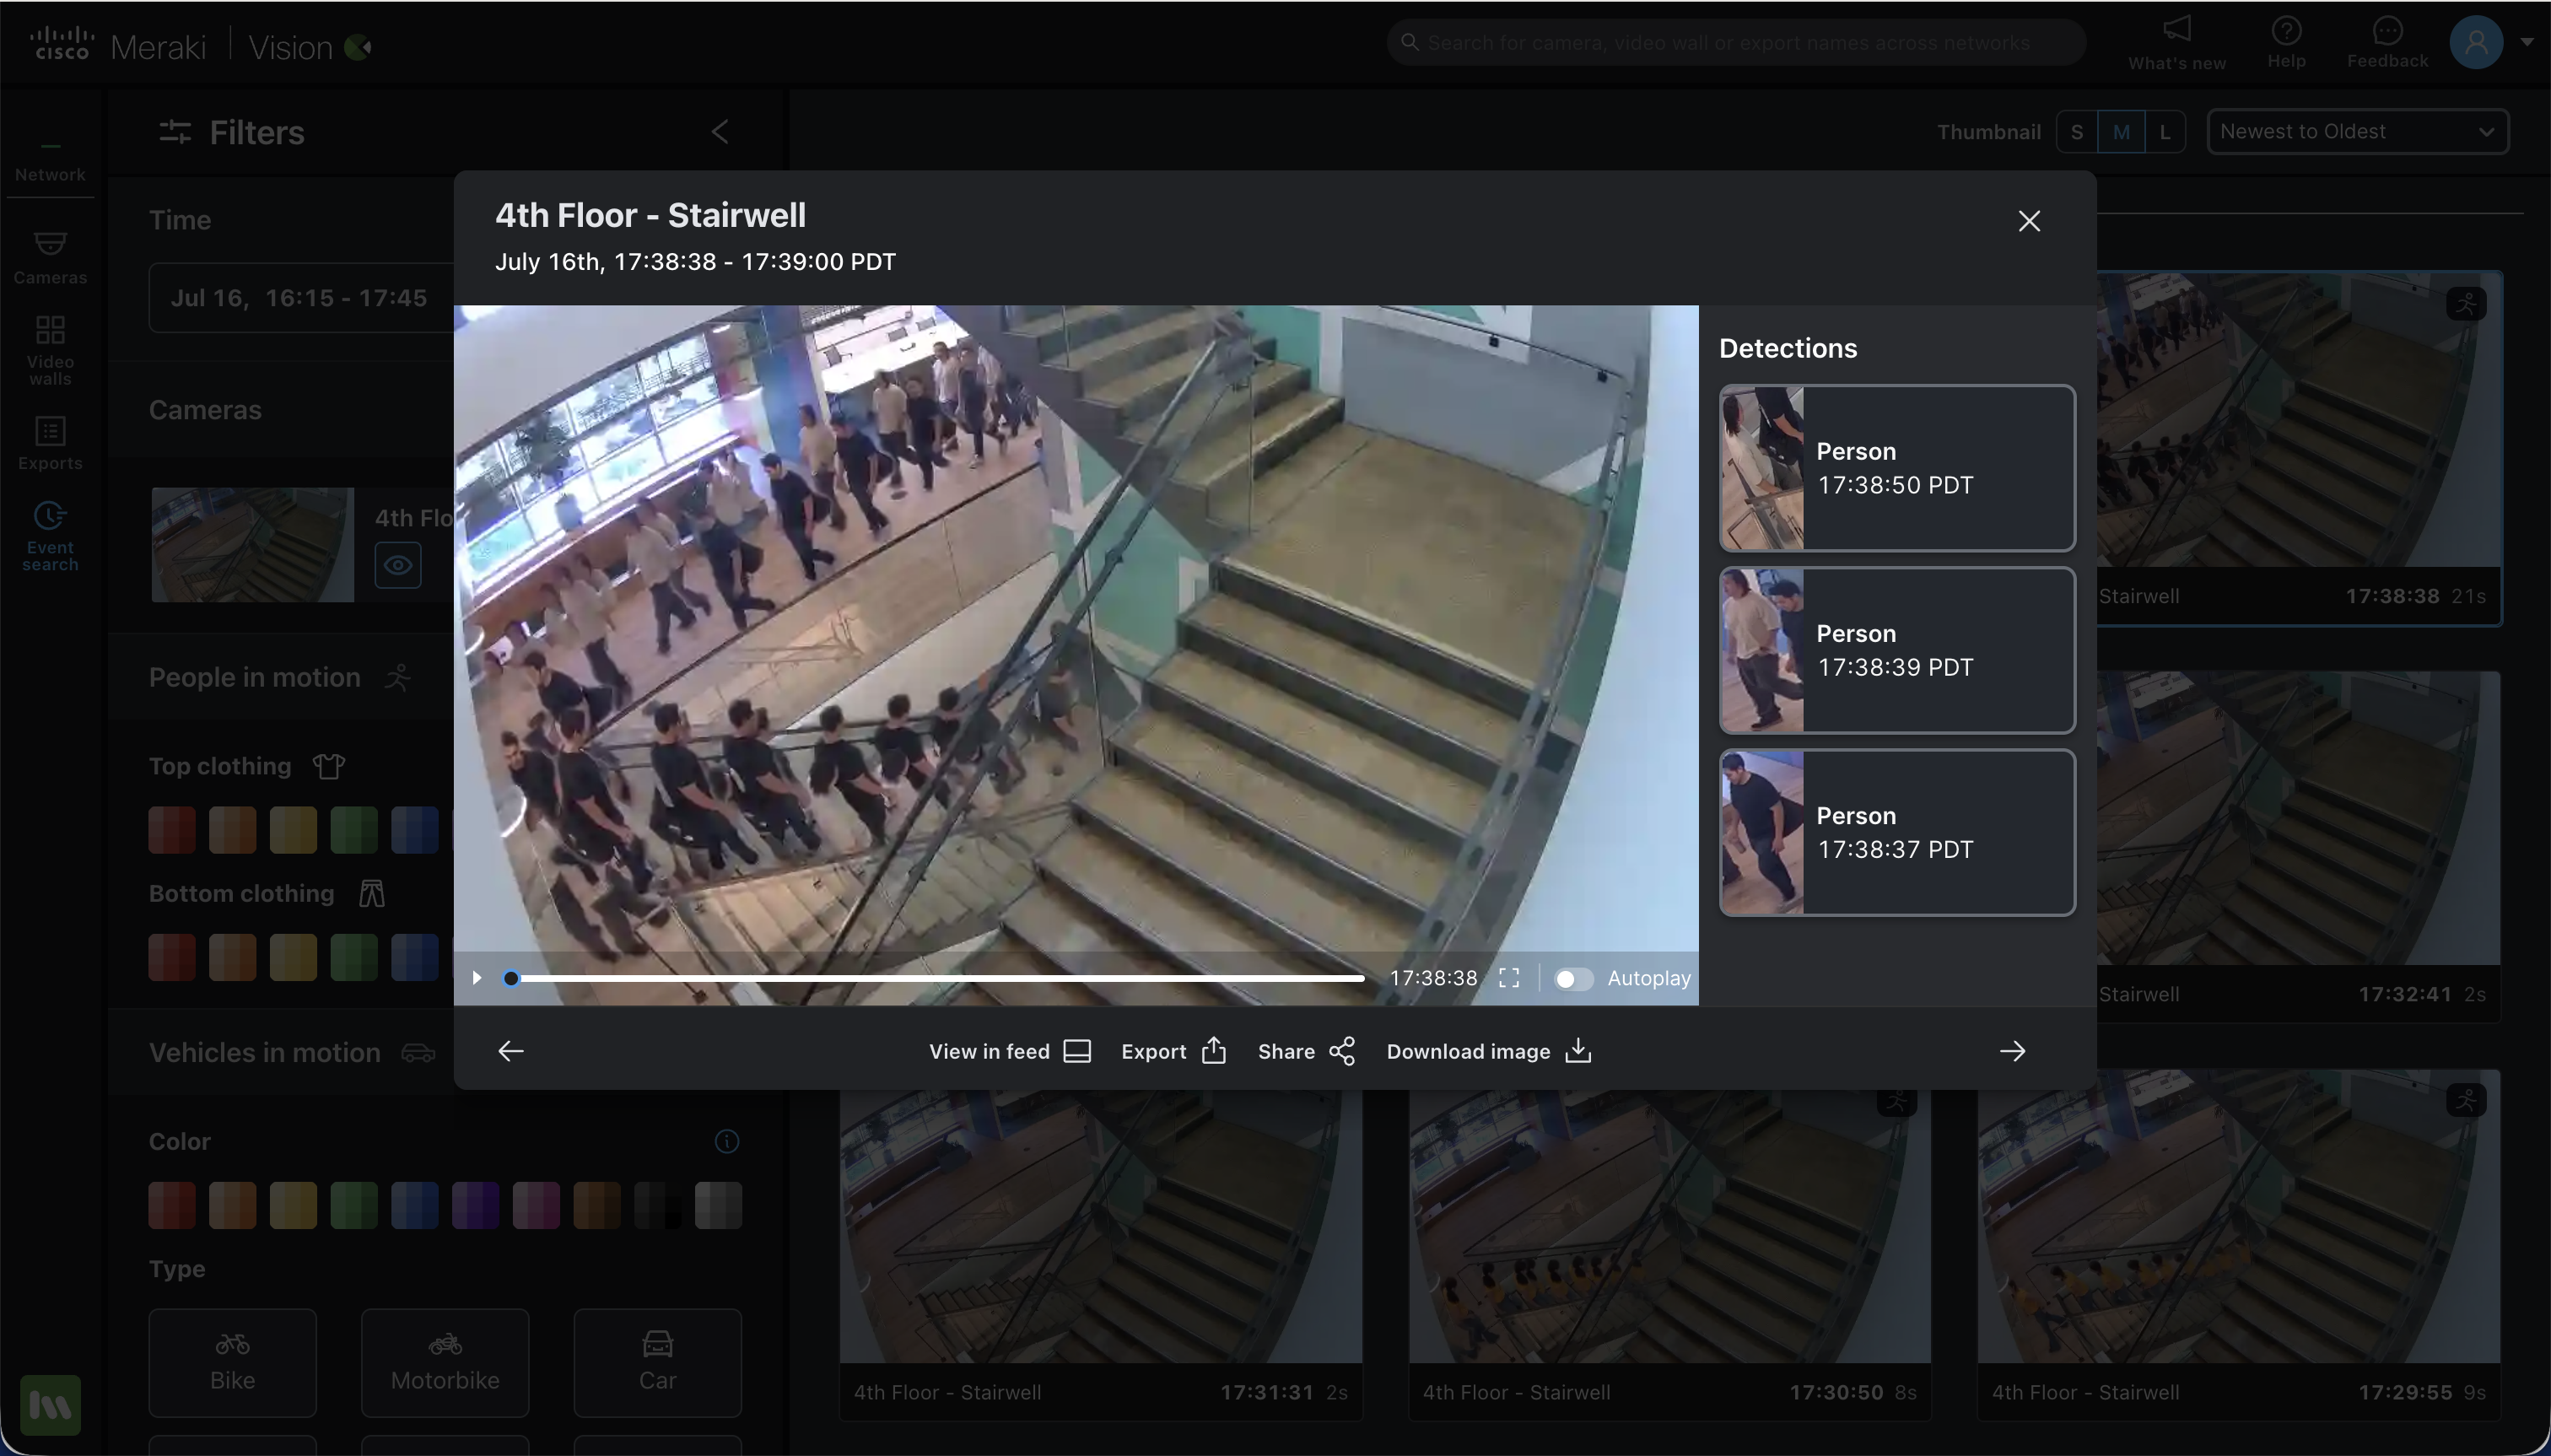Open Video walls in the sidebar
The image size is (2551, 1456).
click(x=50, y=351)
